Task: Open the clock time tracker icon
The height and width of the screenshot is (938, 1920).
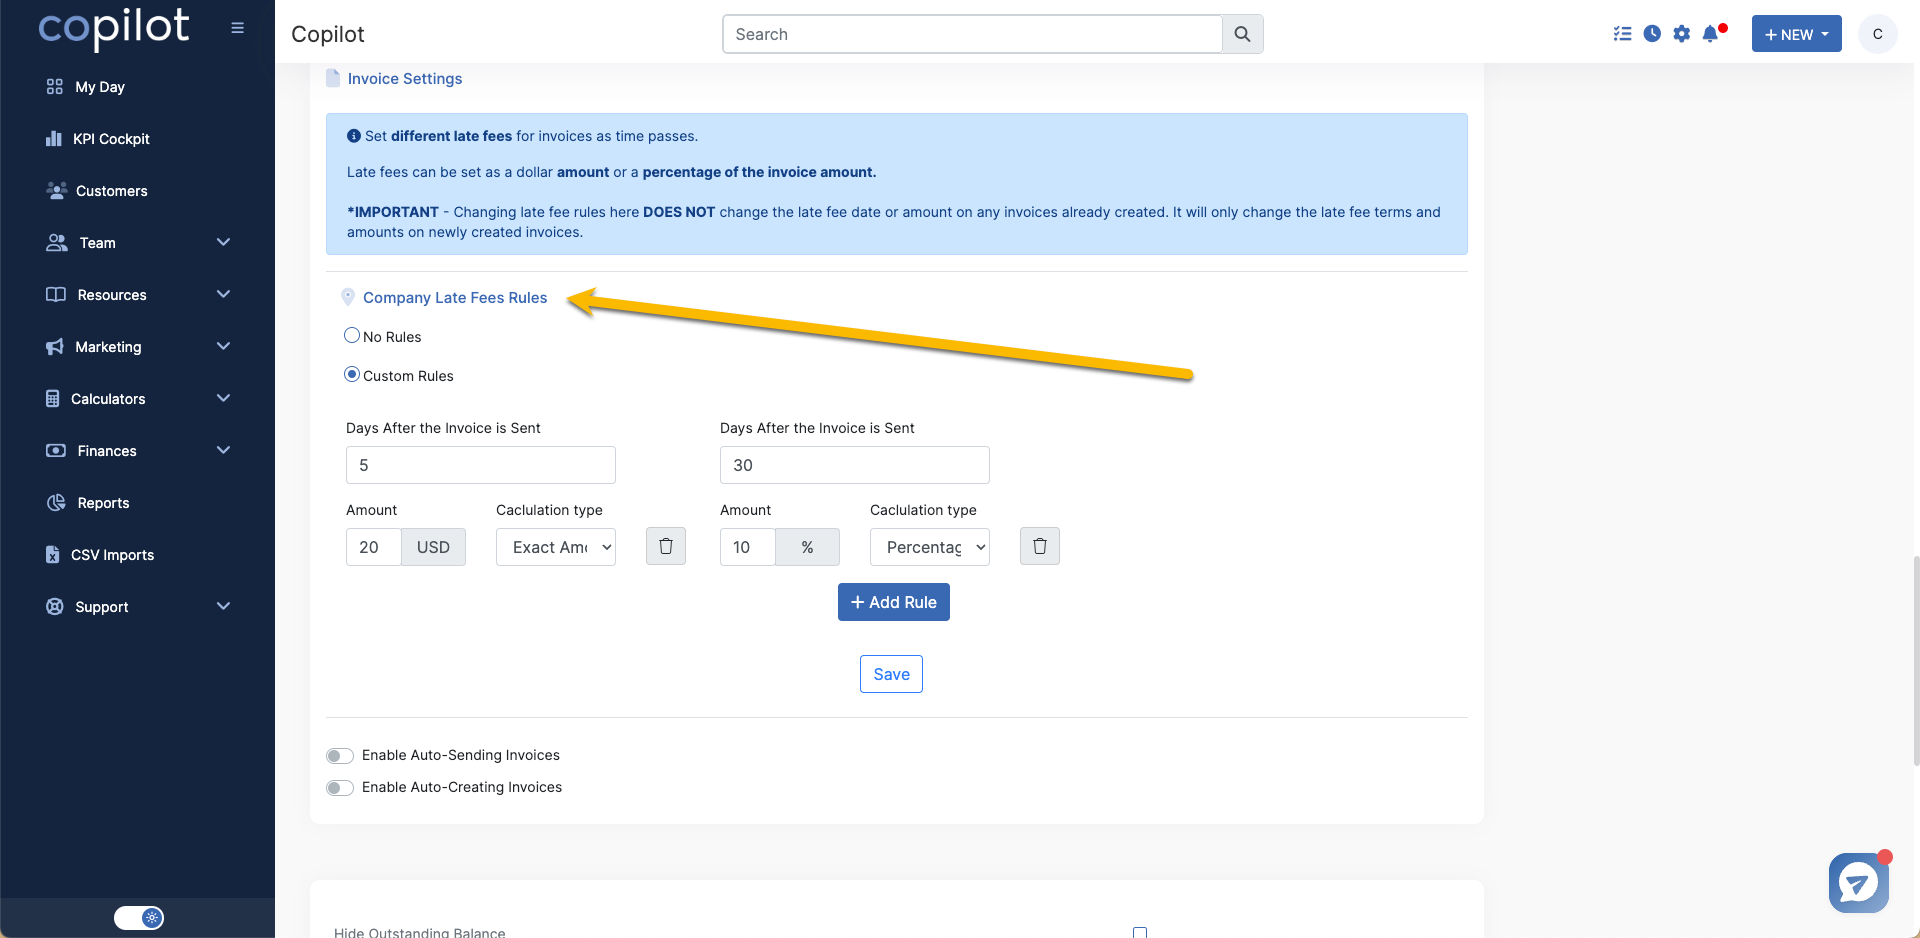Action: tap(1652, 34)
